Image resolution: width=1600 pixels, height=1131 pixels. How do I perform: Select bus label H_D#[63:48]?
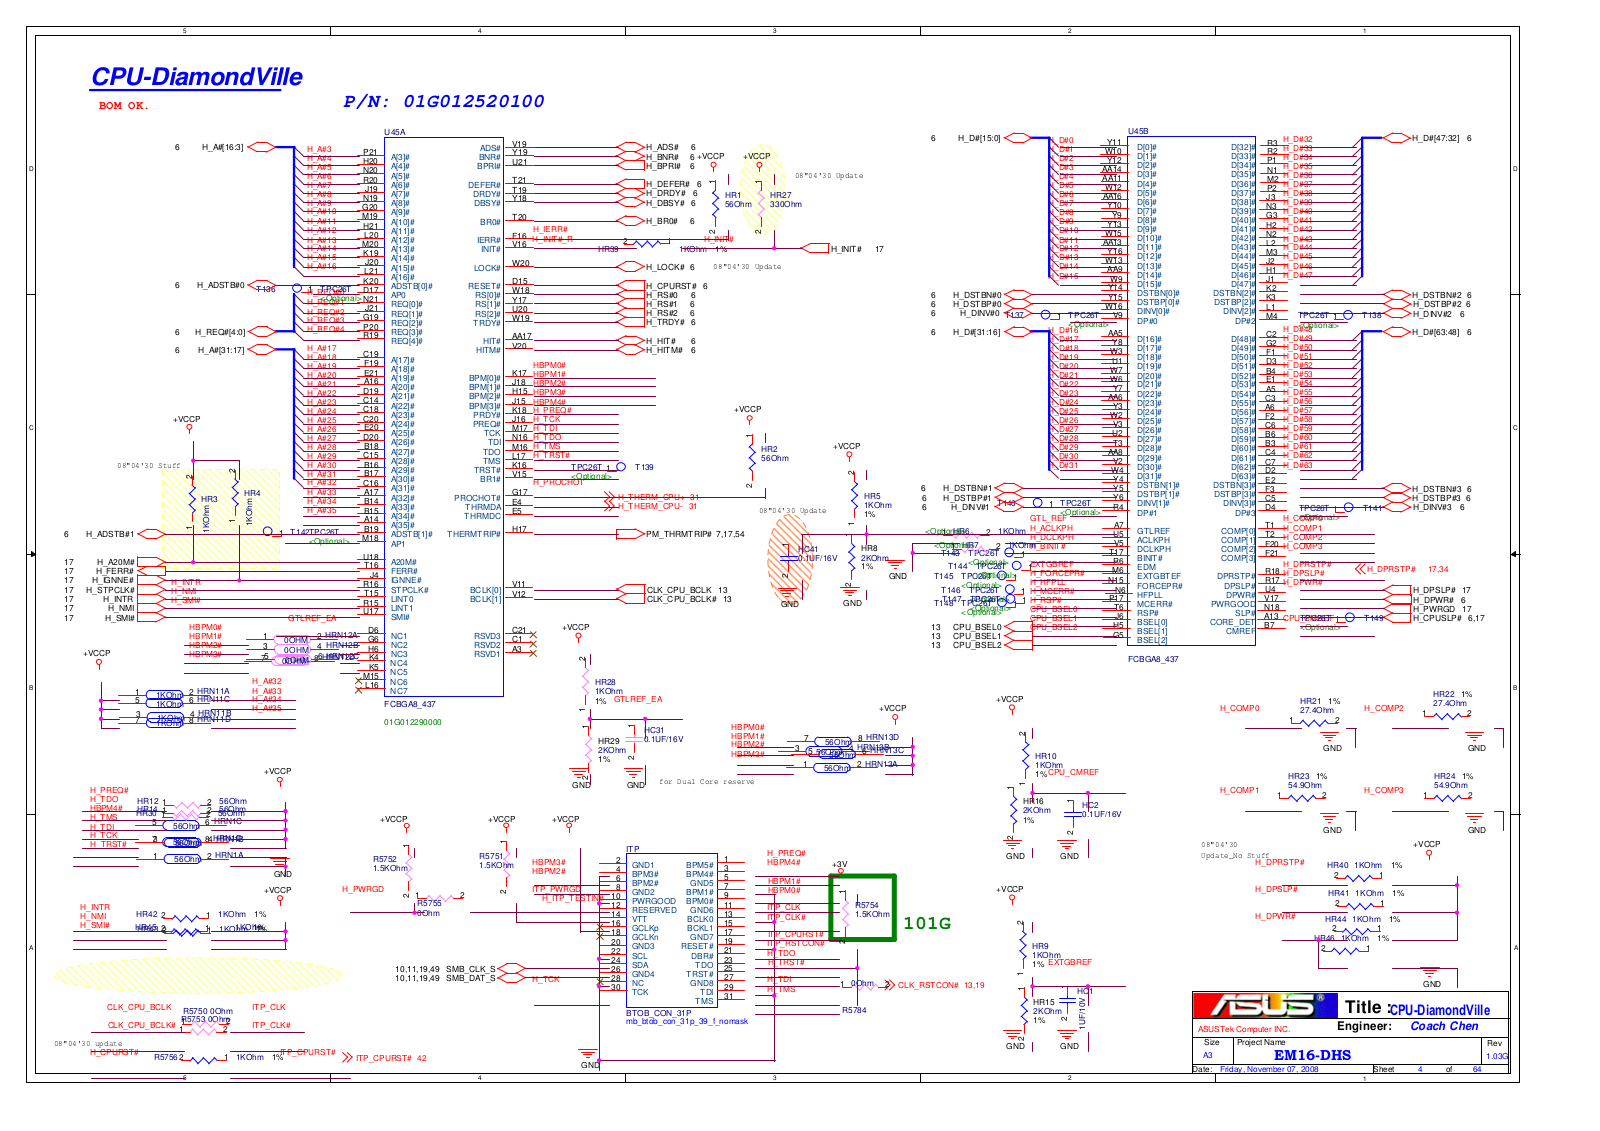(x=1435, y=332)
